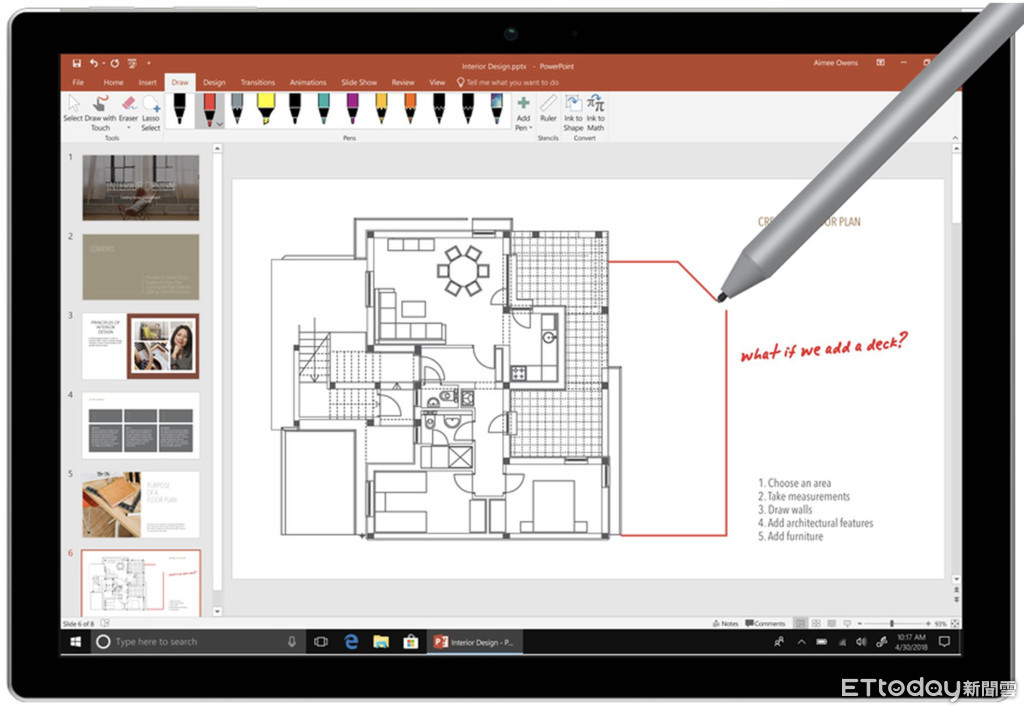Image resolution: width=1024 pixels, height=708 pixels.
Task: Open the Eraser dropdown arrow
Action: (x=129, y=128)
